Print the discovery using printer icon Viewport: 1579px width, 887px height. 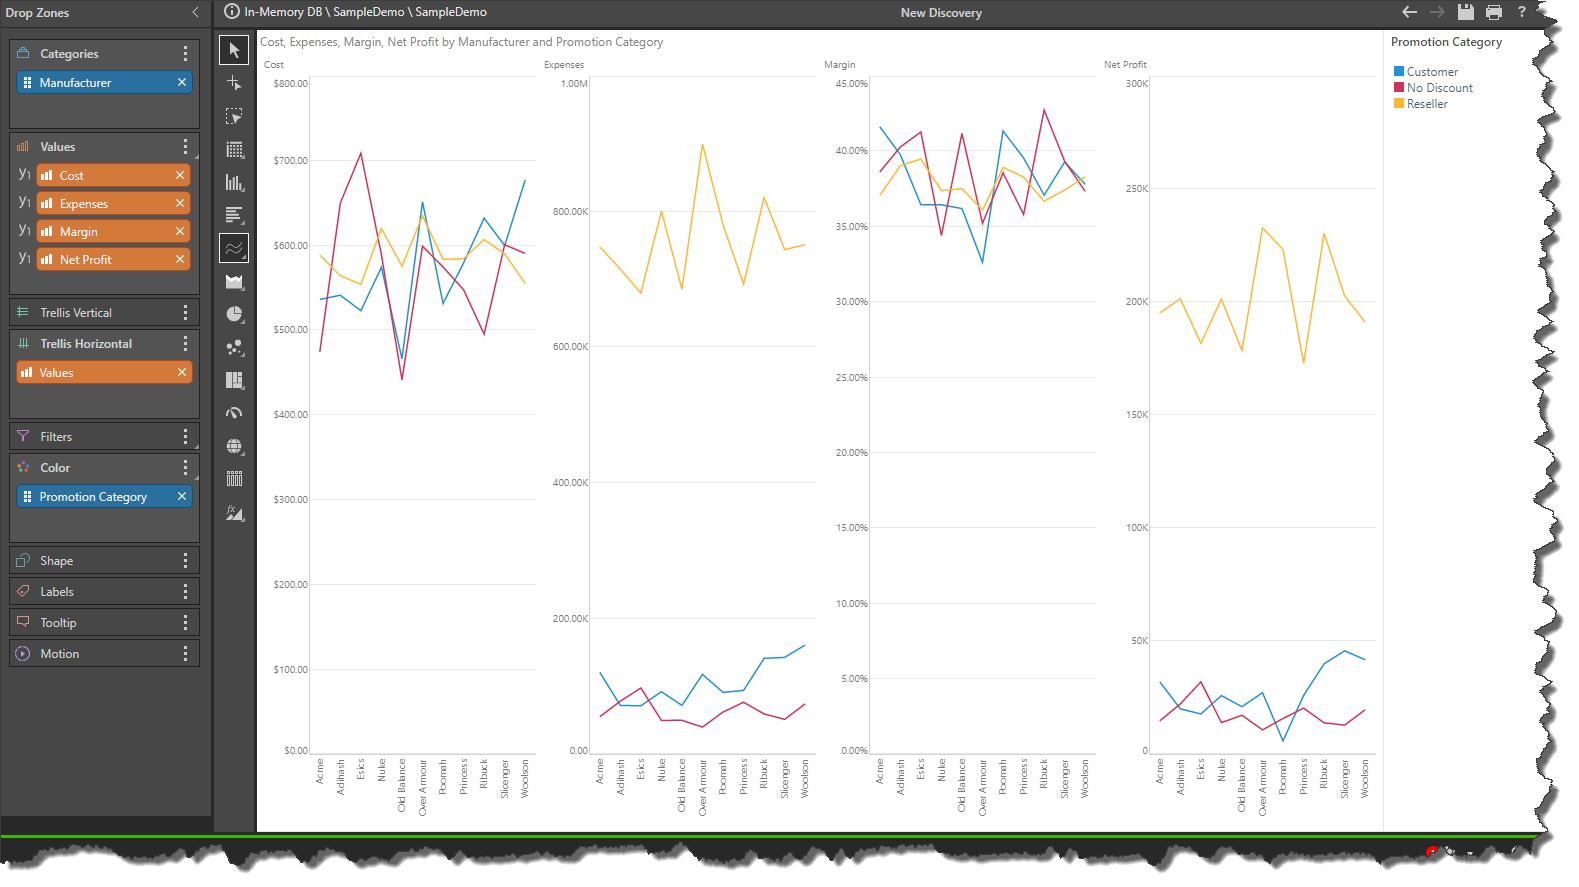coord(1494,12)
